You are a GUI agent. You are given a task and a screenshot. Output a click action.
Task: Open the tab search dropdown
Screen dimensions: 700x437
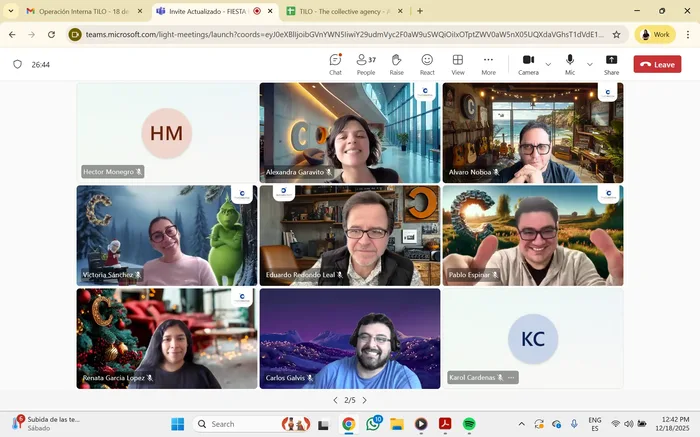11,11
